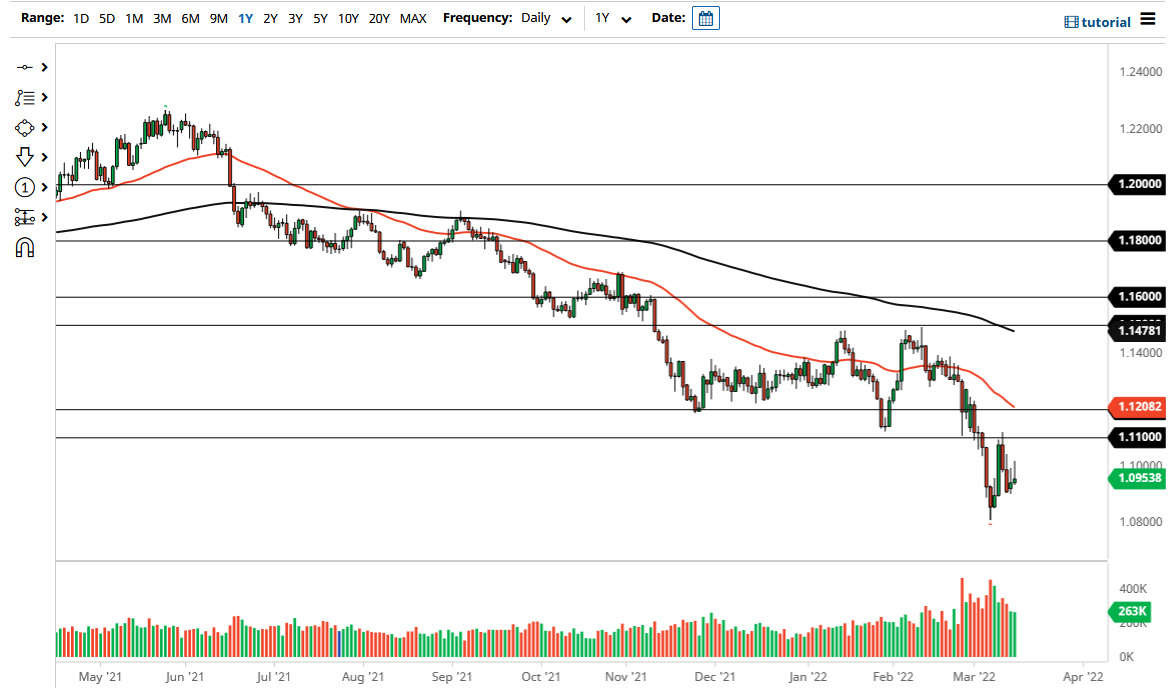The width and height of the screenshot is (1176, 696).
Task: Open the Frequency dropdown
Action: click(x=567, y=18)
